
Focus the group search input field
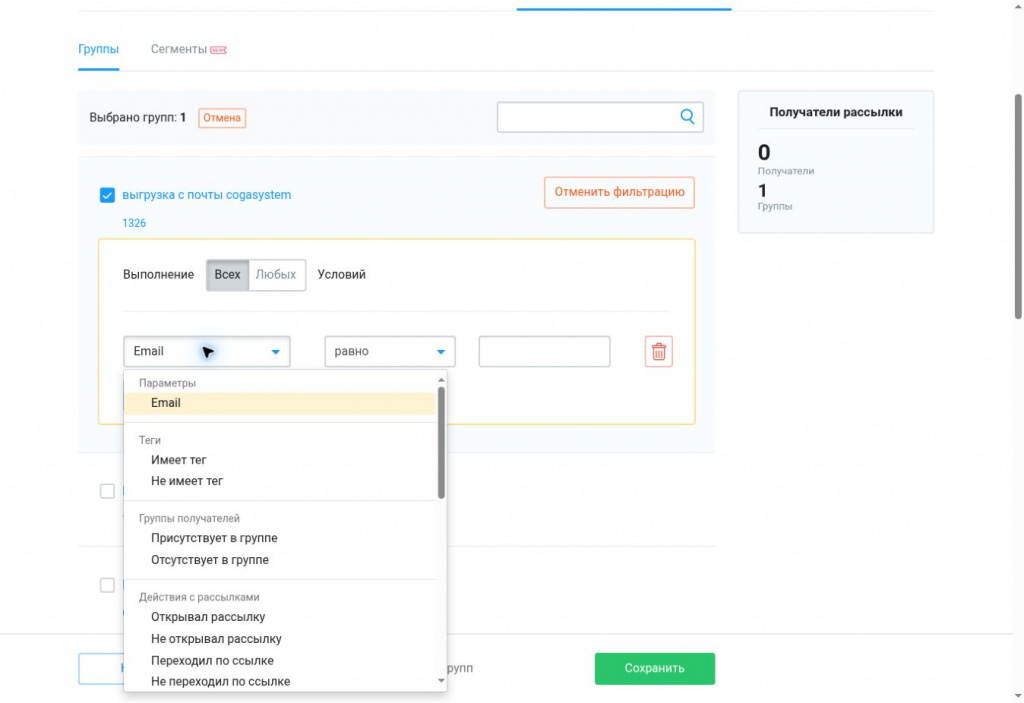click(600, 118)
